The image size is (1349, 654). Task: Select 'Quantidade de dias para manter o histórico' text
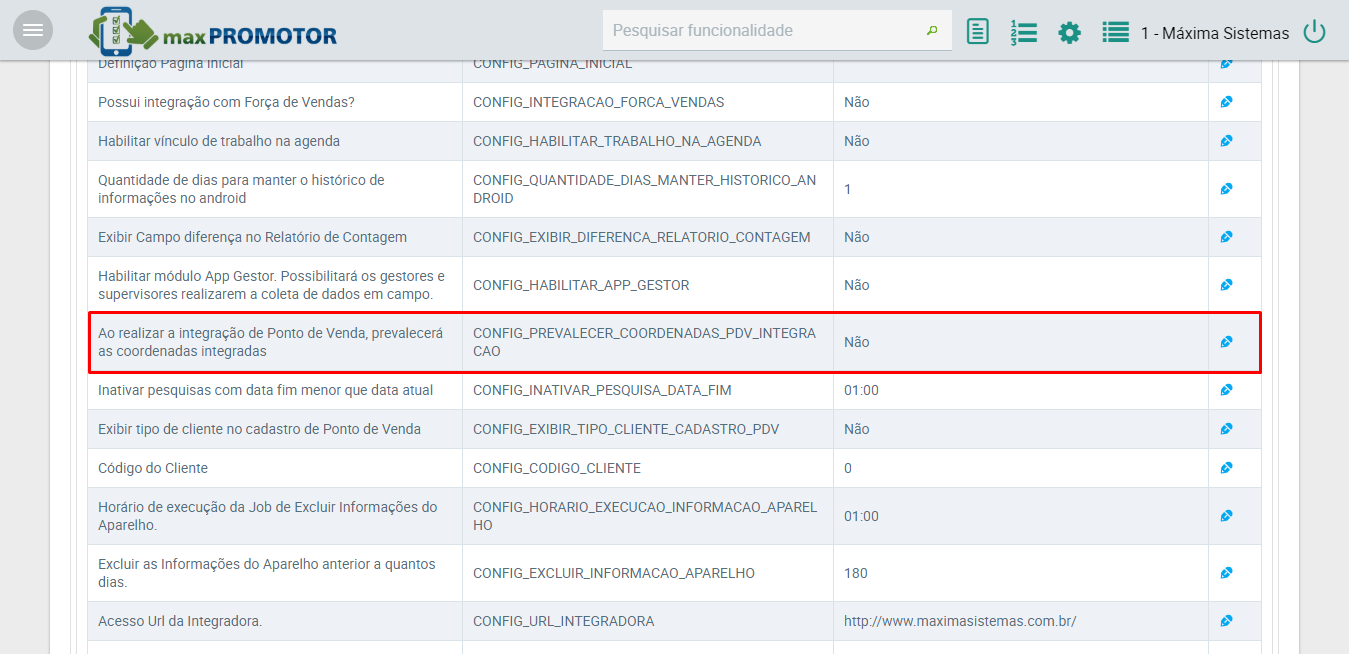[x=241, y=189]
